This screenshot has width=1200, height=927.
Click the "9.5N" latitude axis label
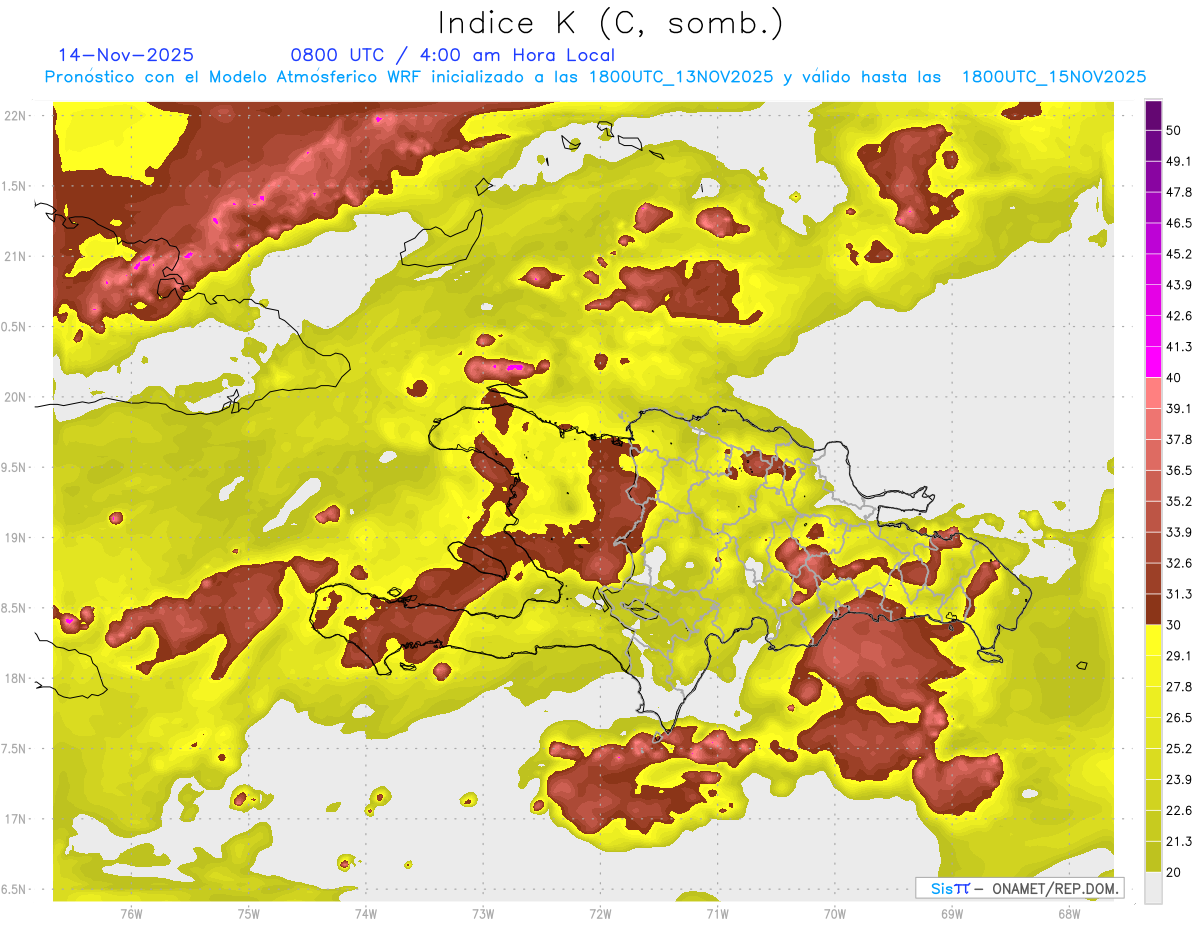(15, 467)
